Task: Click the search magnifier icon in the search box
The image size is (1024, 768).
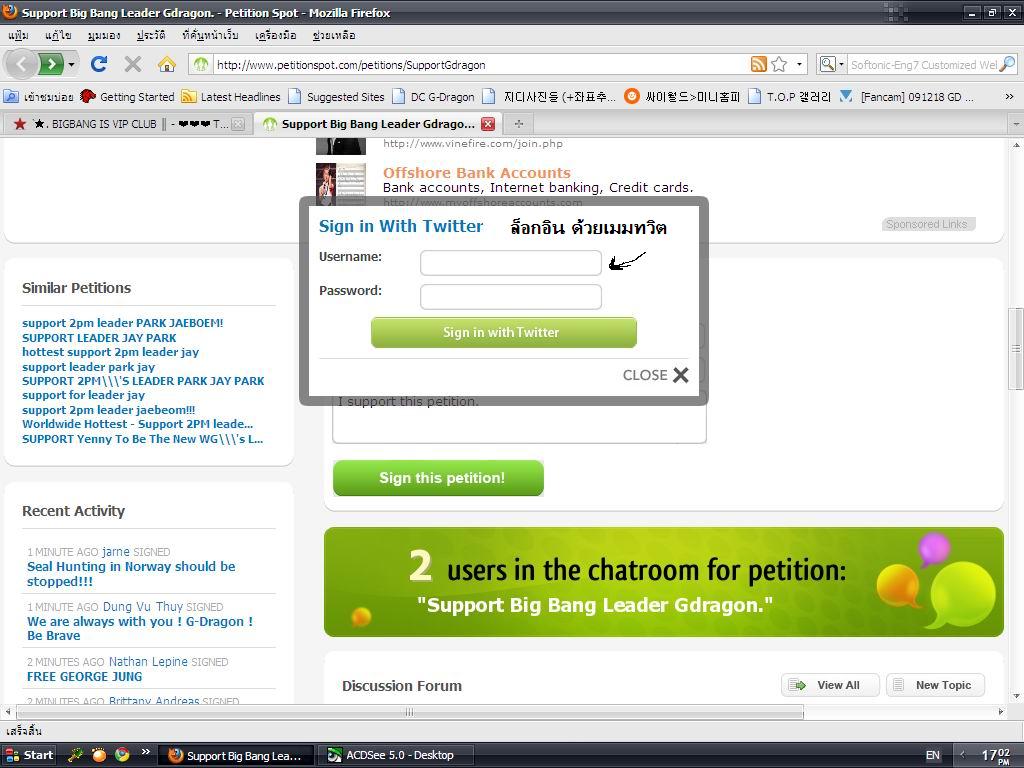Action: pyautogui.click(x=1008, y=64)
